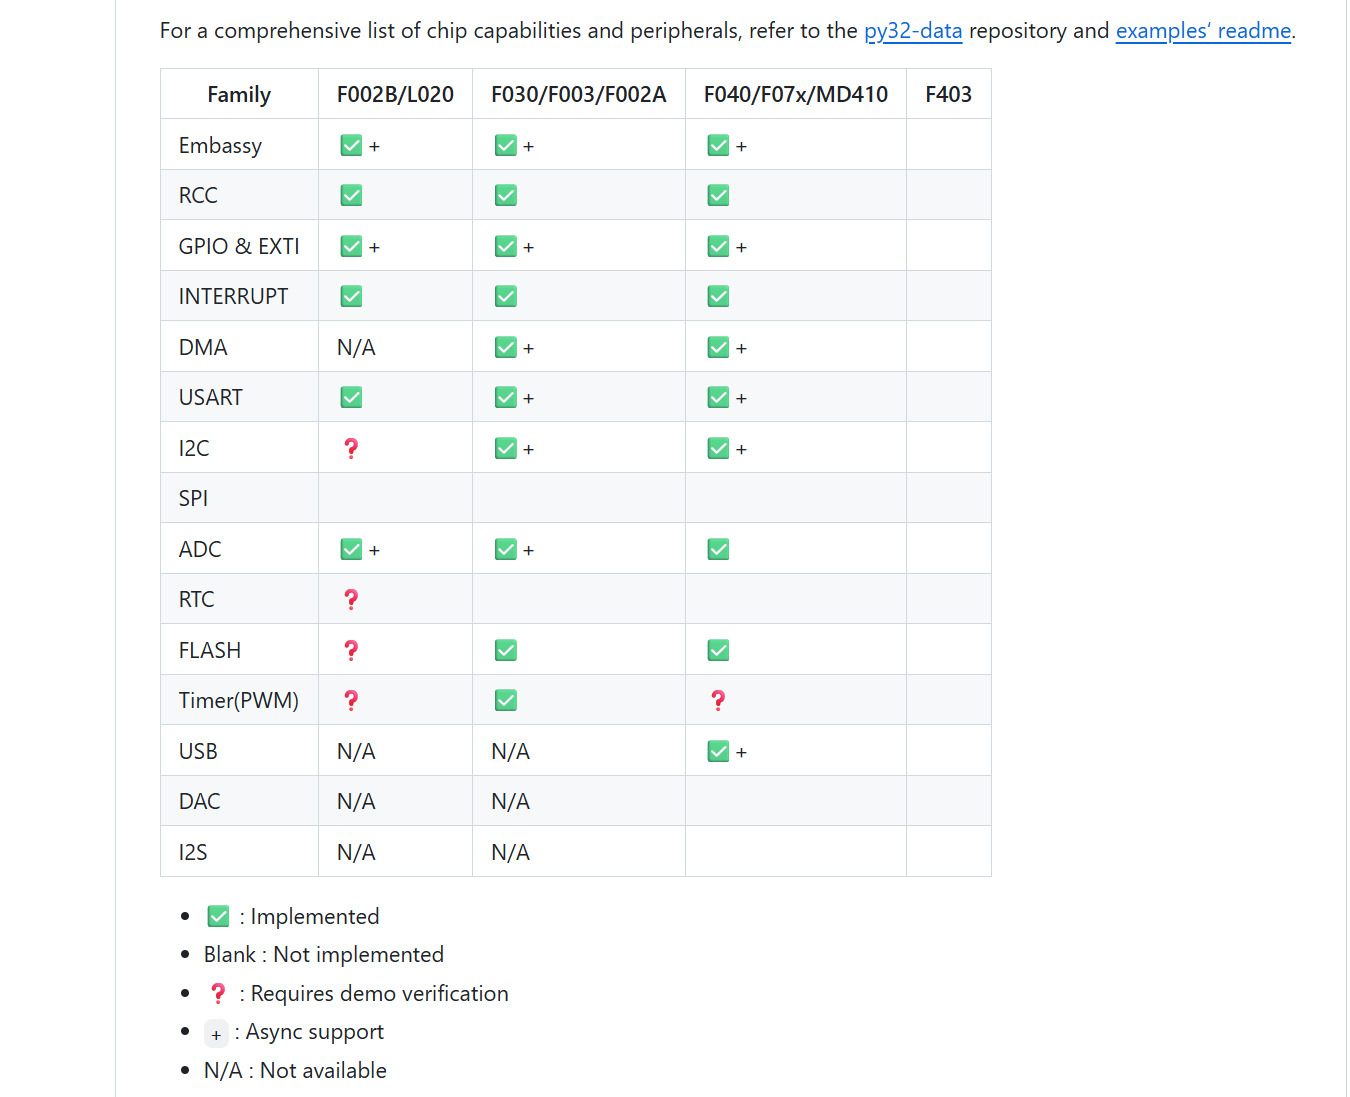Click the INTERRUPT checkmark under F040/F07x/MD410
1350x1097 pixels.
click(718, 296)
